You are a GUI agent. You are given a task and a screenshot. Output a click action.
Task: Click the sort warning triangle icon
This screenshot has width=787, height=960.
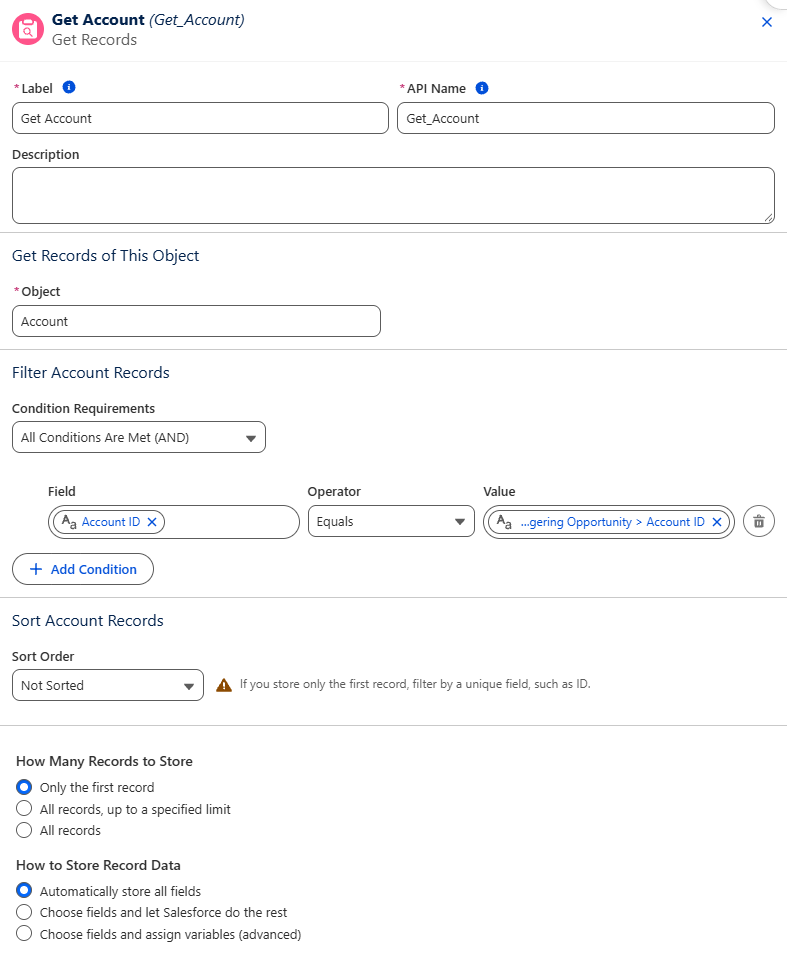tap(224, 684)
